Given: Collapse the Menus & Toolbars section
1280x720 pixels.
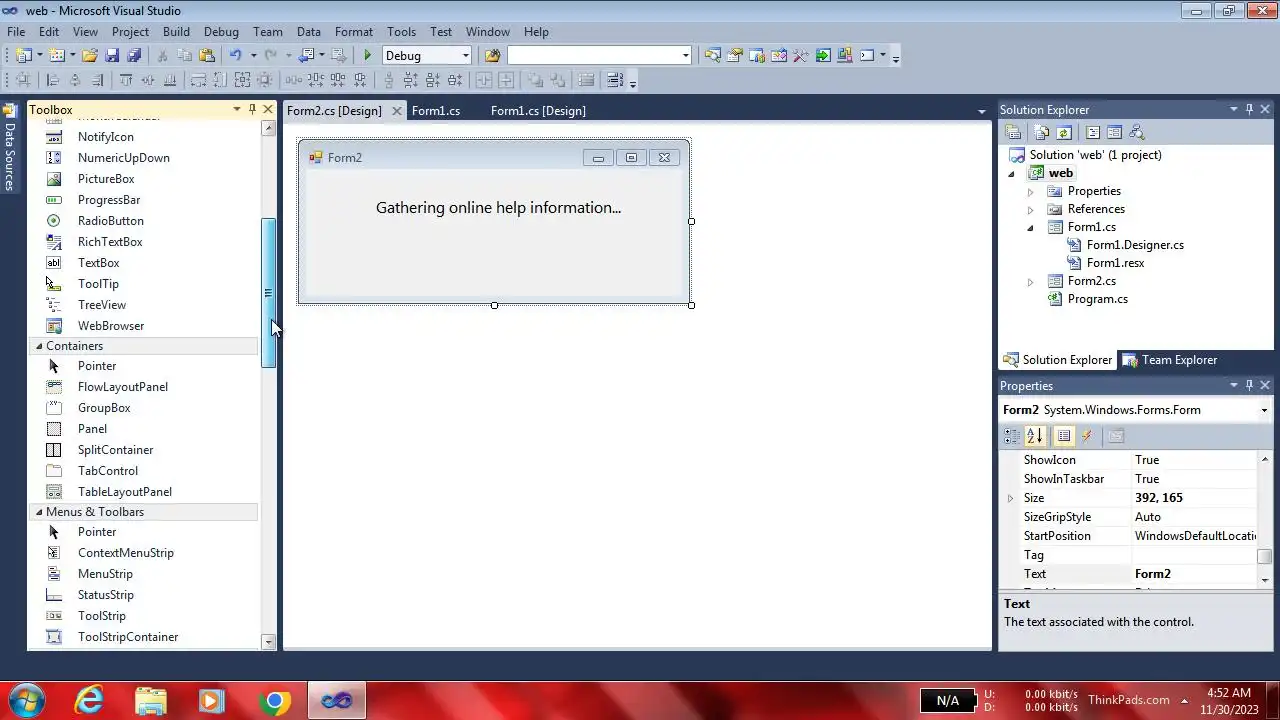Looking at the screenshot, I should (x=39, y=512).
